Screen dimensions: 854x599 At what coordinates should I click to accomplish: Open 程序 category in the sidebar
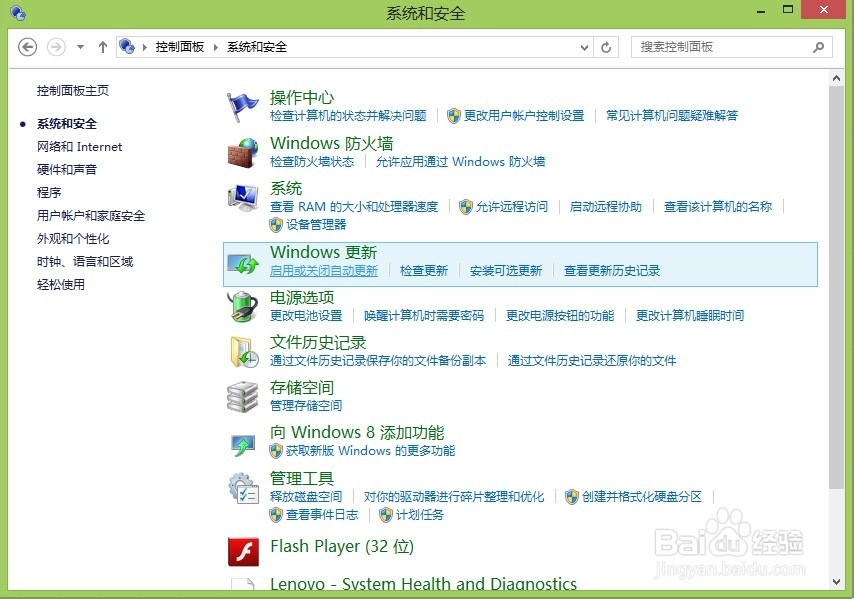click(49, 193)
